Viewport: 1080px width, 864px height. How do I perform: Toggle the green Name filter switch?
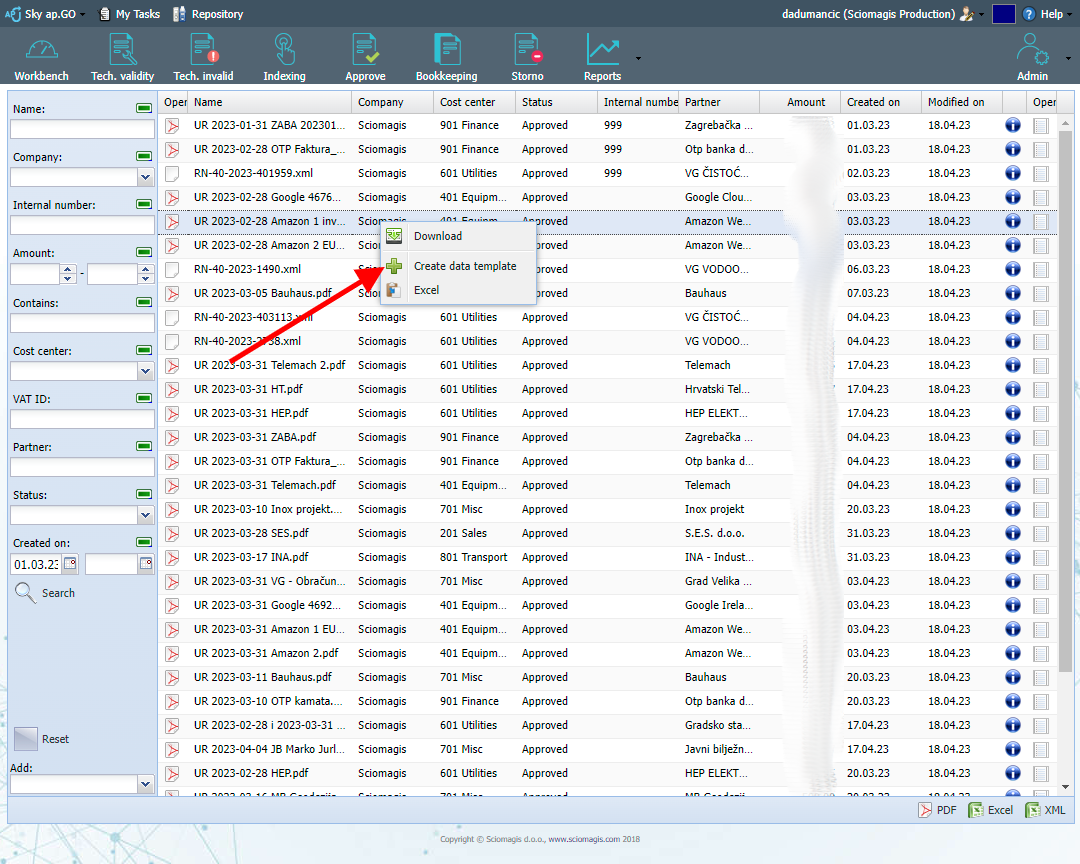(x=144, y=108)
